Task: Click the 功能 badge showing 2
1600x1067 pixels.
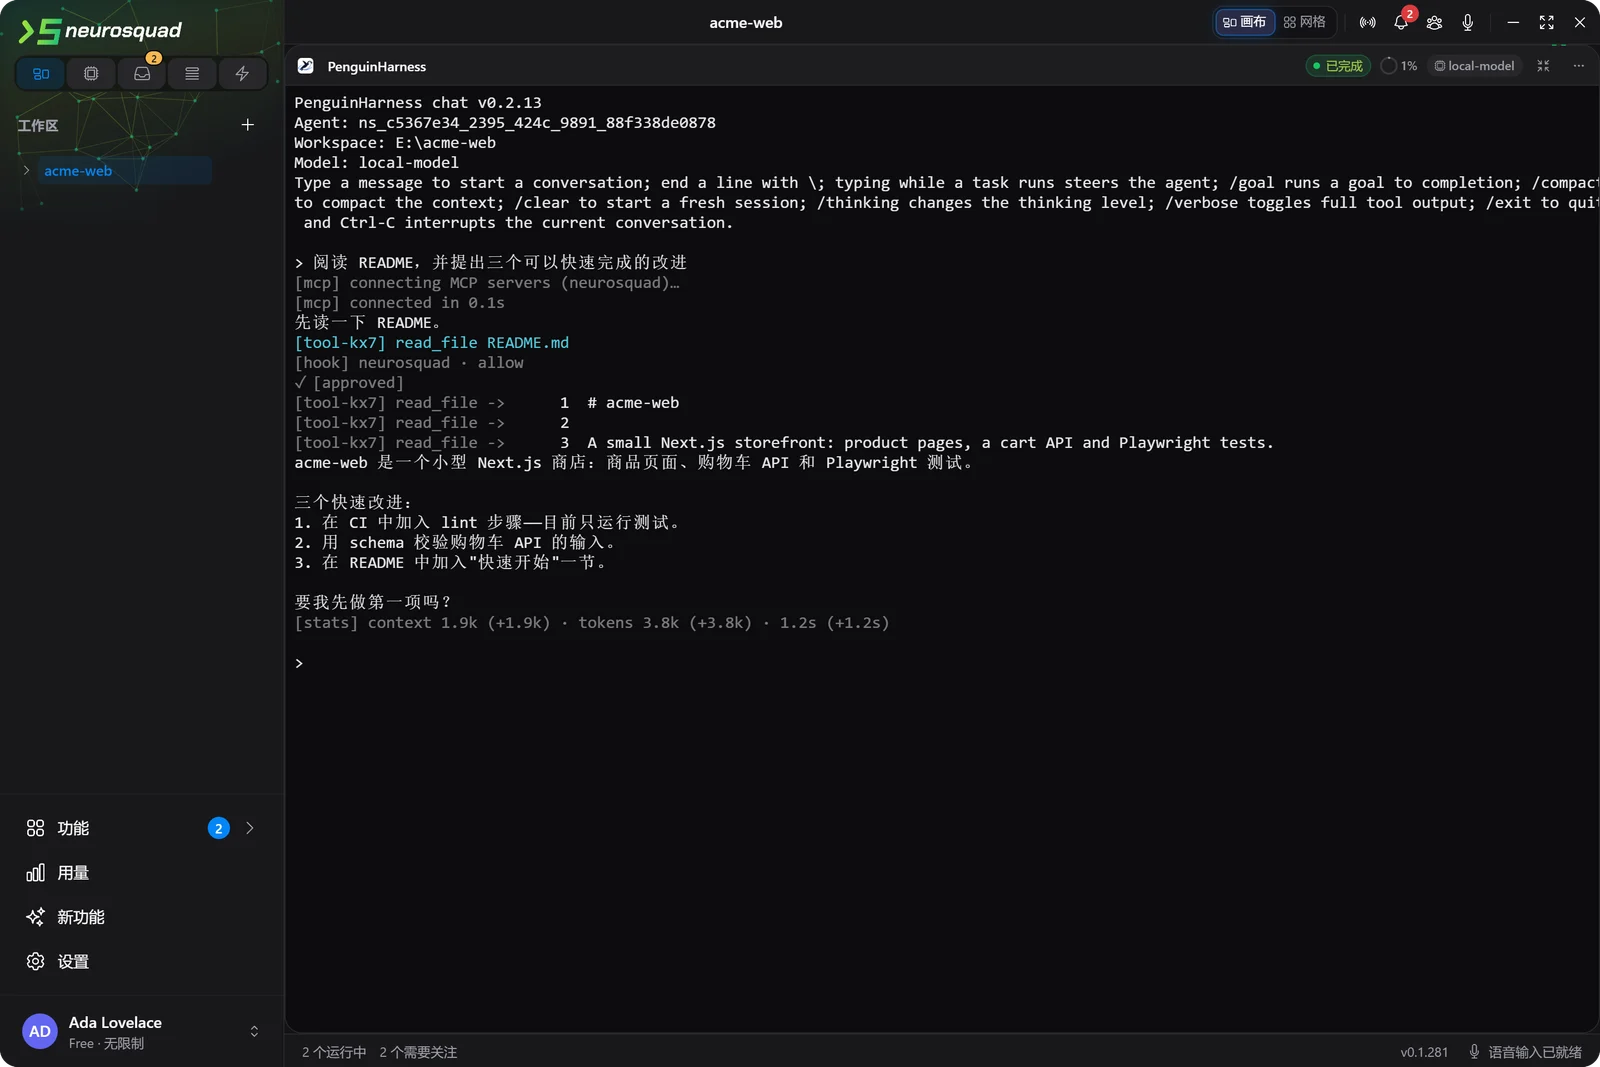Action: pos(218,828)
